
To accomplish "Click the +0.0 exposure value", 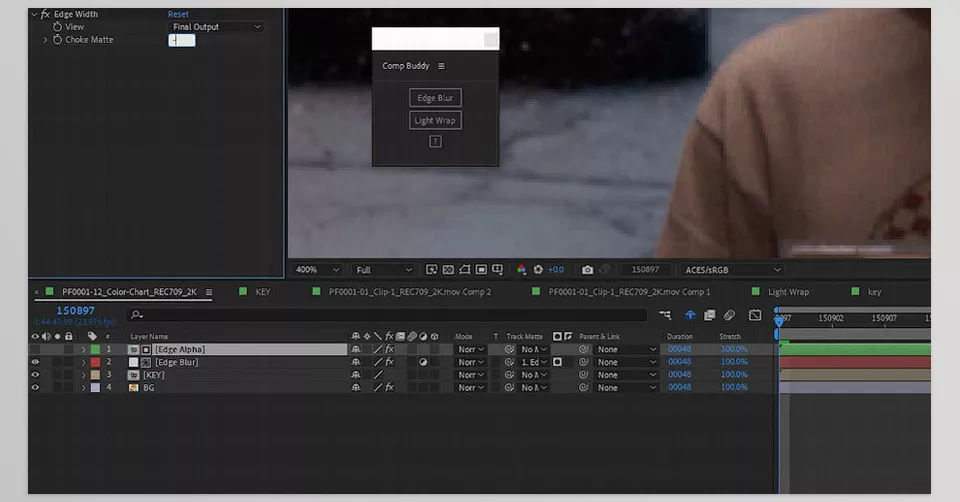I will pos(556,270).
